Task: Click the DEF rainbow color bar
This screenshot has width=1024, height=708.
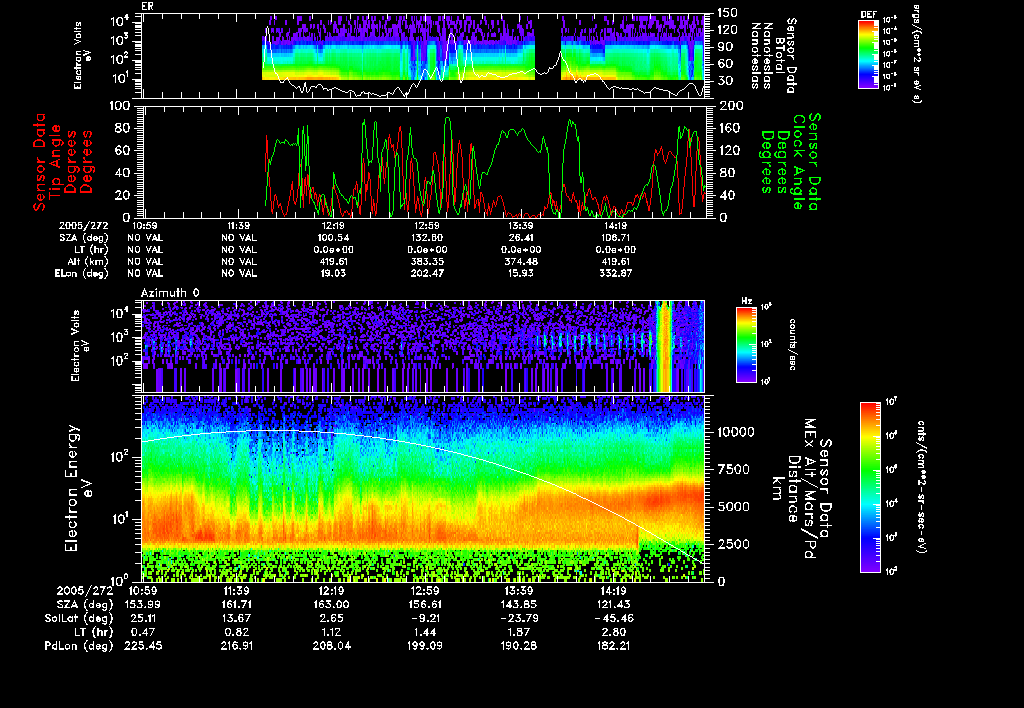Action: (x=868, y=54)
